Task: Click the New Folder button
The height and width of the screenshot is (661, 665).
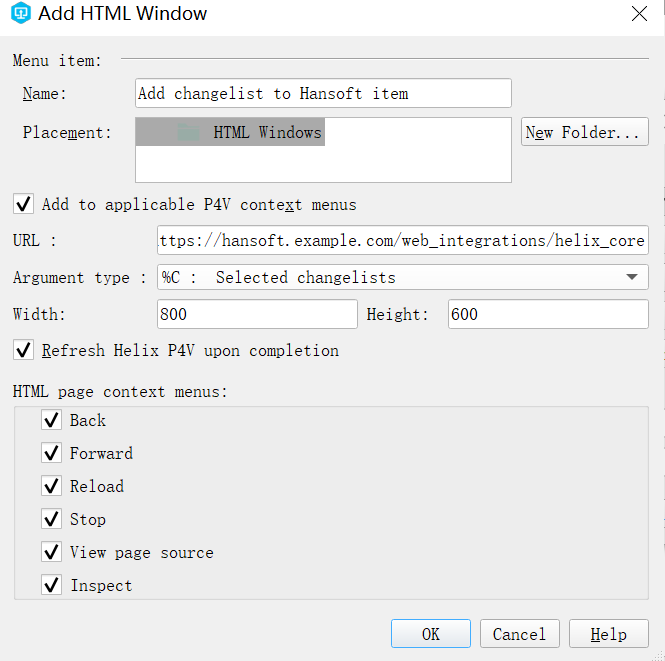Action: point(585,132)
